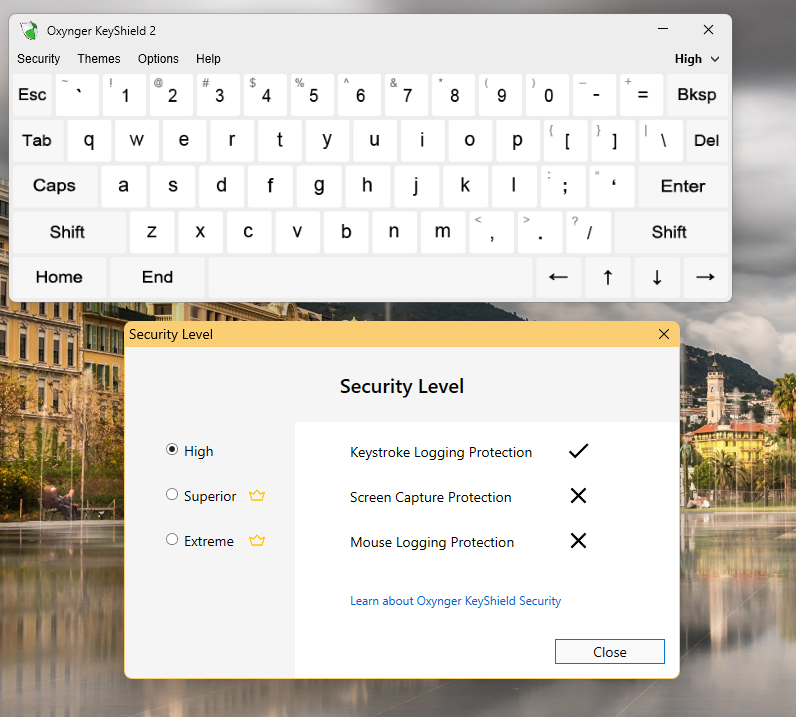Open the Security menu
Image resolution: width=796 pixels, height=717 pixels.
tap(39, 59)
